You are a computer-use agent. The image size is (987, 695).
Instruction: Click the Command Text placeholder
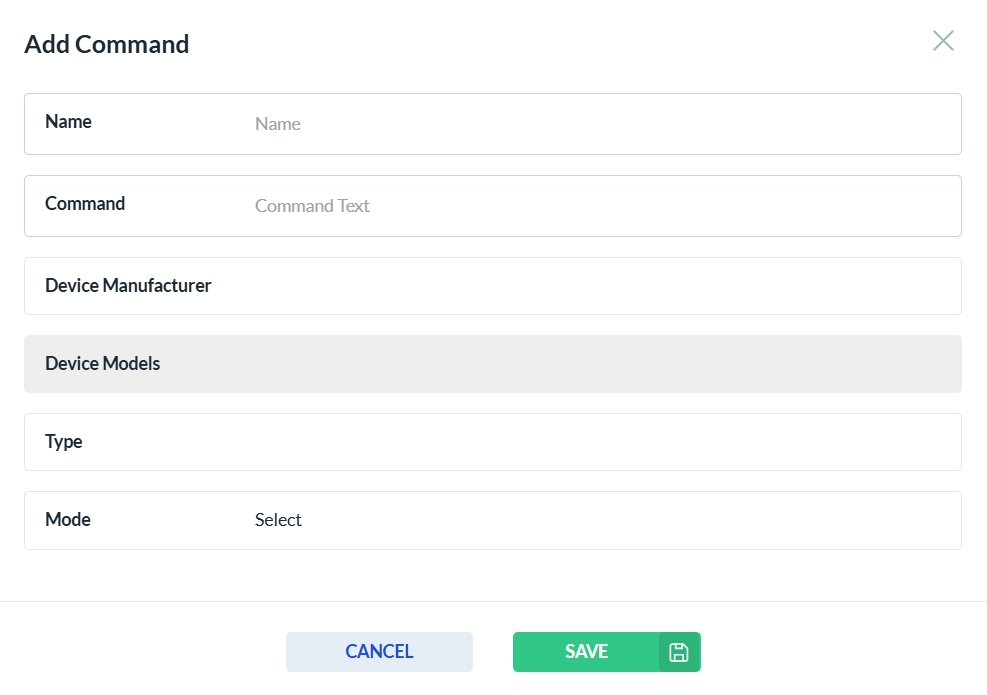tap(312, 206)
